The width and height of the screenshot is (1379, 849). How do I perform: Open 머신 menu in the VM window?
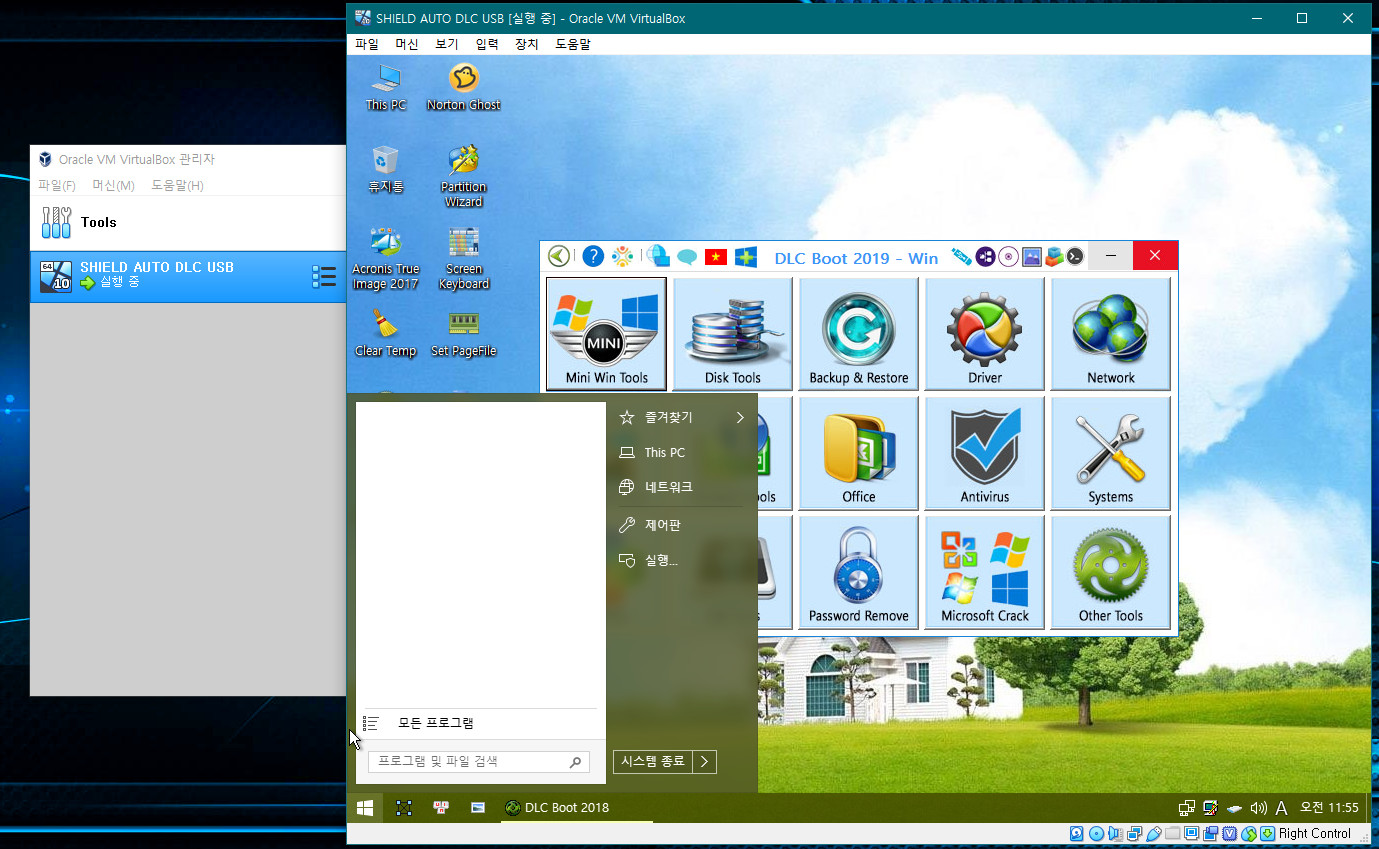tap(407, 44)
